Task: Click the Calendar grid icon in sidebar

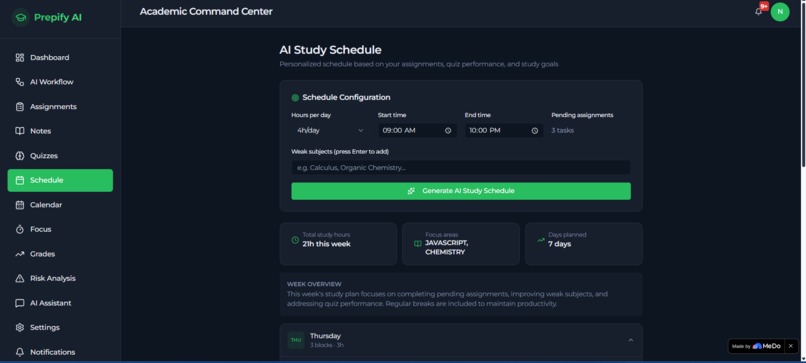Action: coord(20,205)
